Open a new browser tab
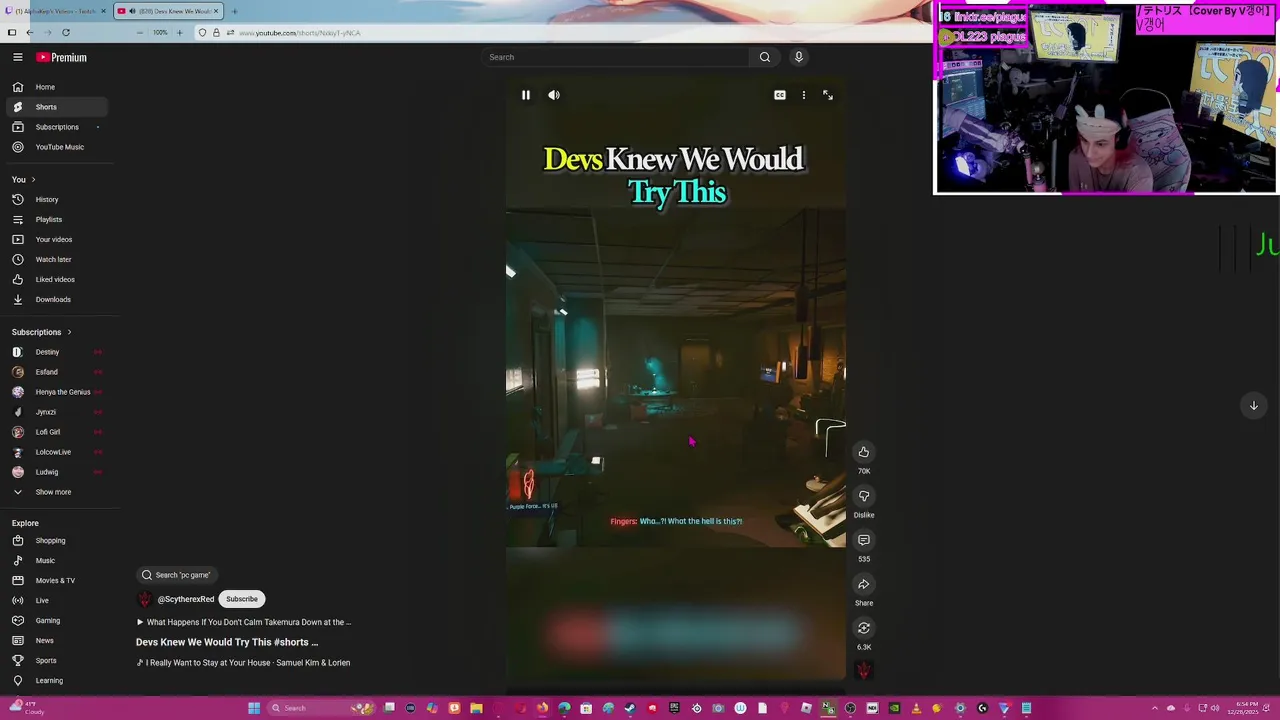This screenshot has width=1280, height=720. pyautogui.click(x=234, y=11)
